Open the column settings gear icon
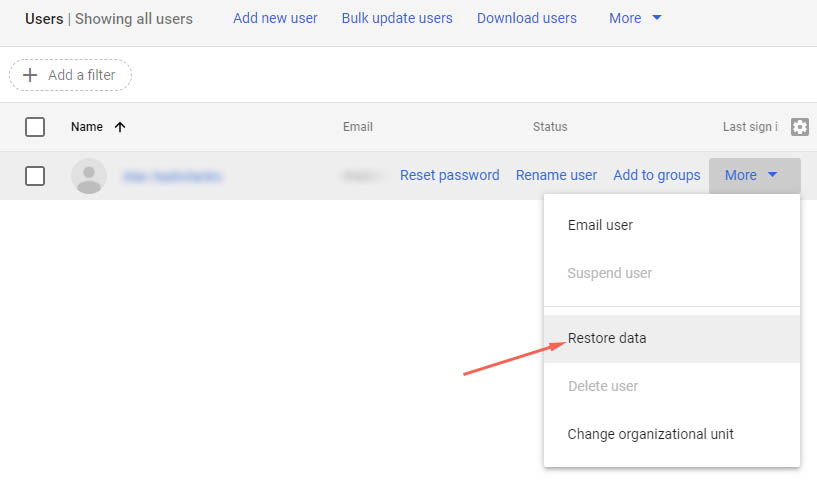Viewport: 817px width, 482px height. (x=800, y=127)
